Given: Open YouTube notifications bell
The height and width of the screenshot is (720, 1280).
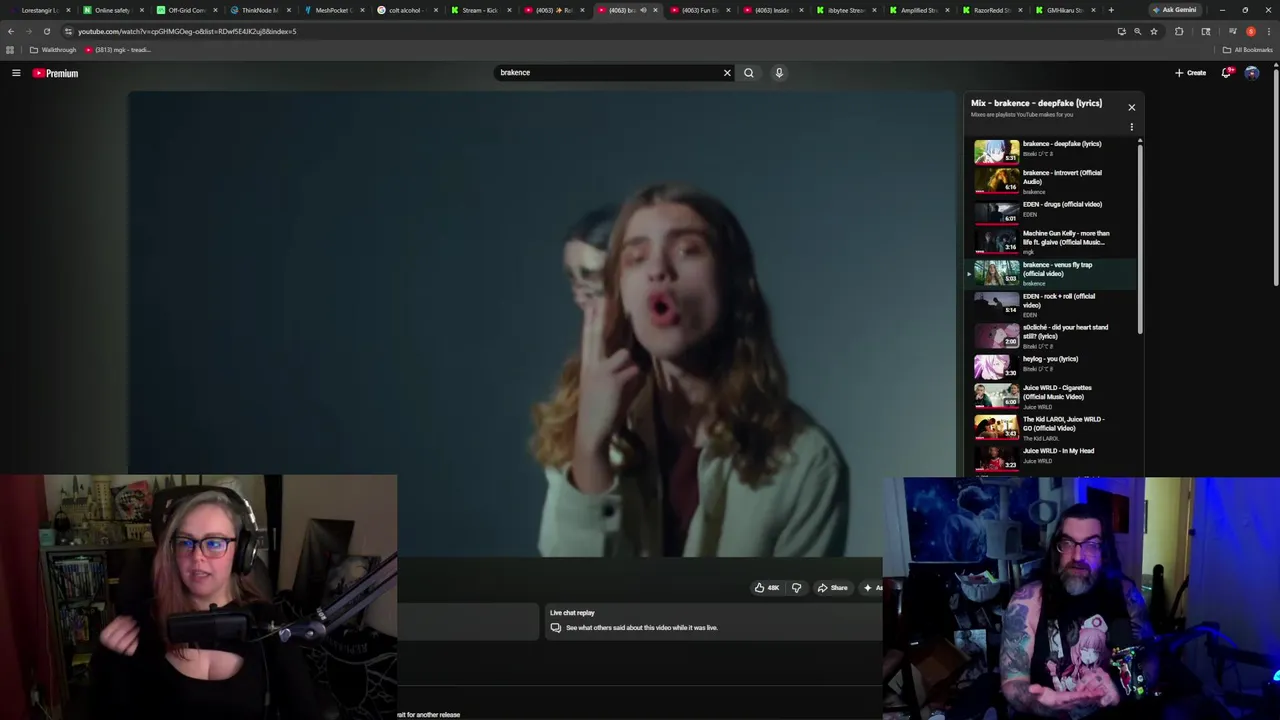Looking at the screenshot, I should tap(1226, 73).
